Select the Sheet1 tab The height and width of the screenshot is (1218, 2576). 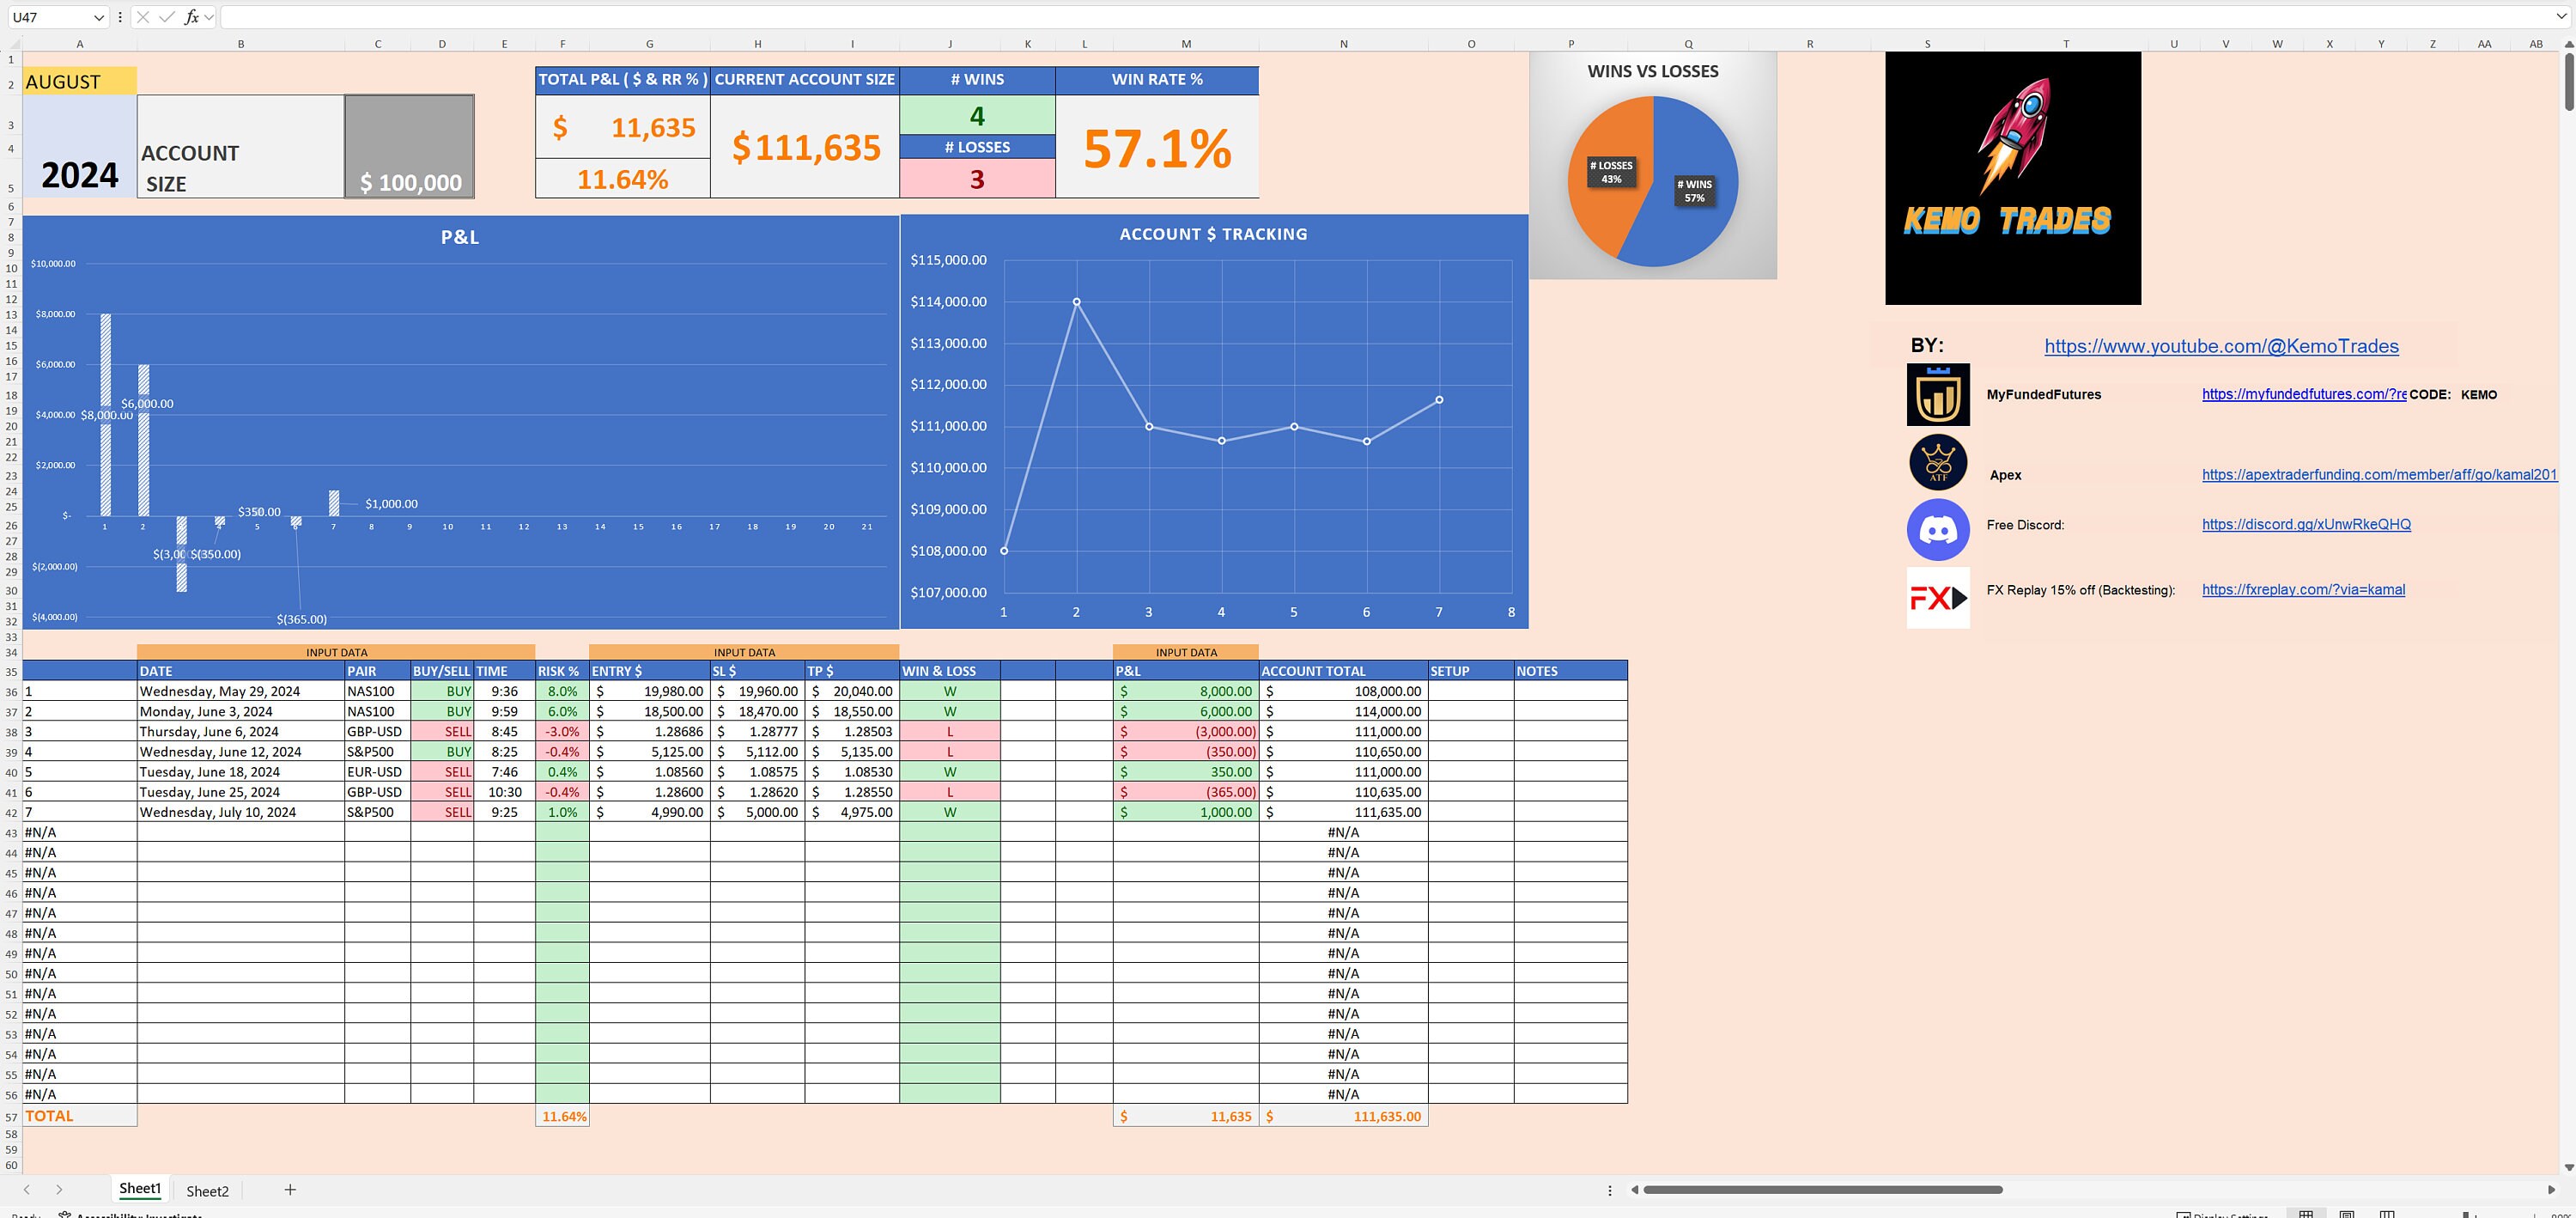pos(140,1189)
